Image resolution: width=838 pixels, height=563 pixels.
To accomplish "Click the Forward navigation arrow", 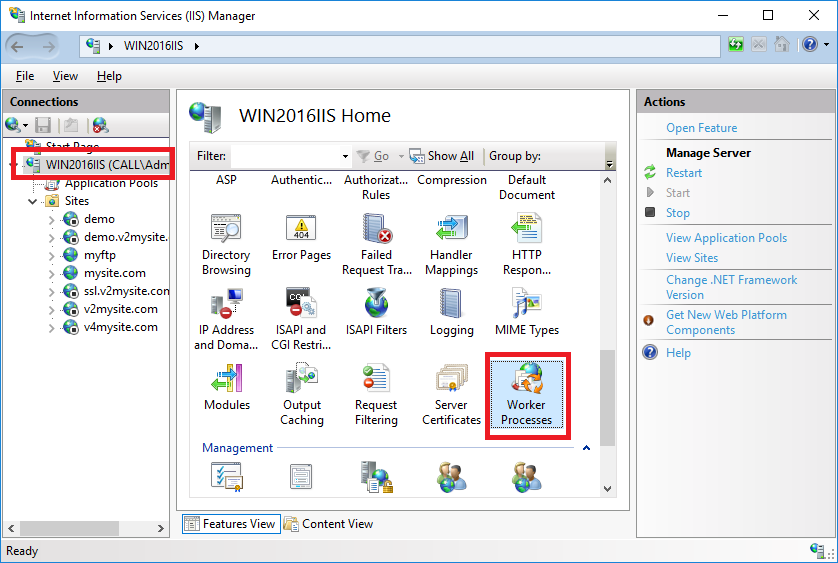I will (48, 47).
